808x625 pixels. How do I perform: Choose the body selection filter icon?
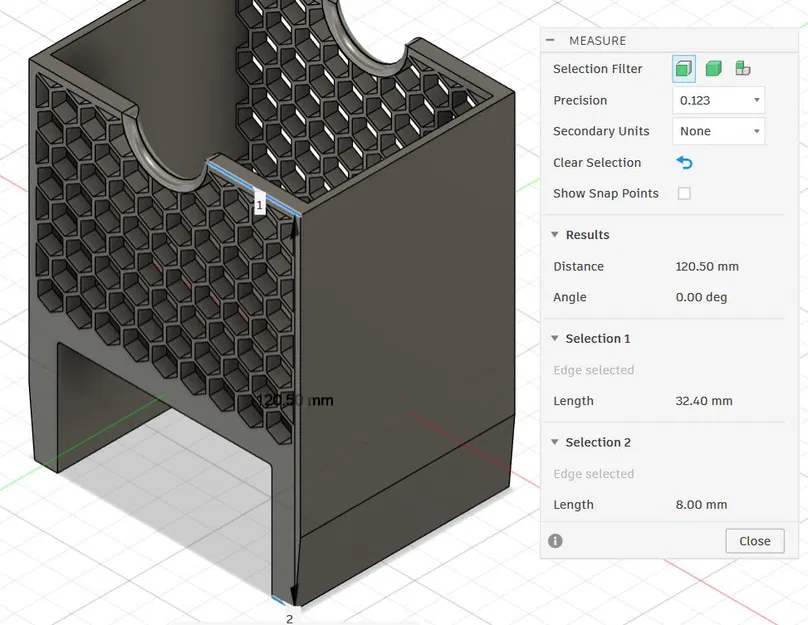click(x=713, y=69)
